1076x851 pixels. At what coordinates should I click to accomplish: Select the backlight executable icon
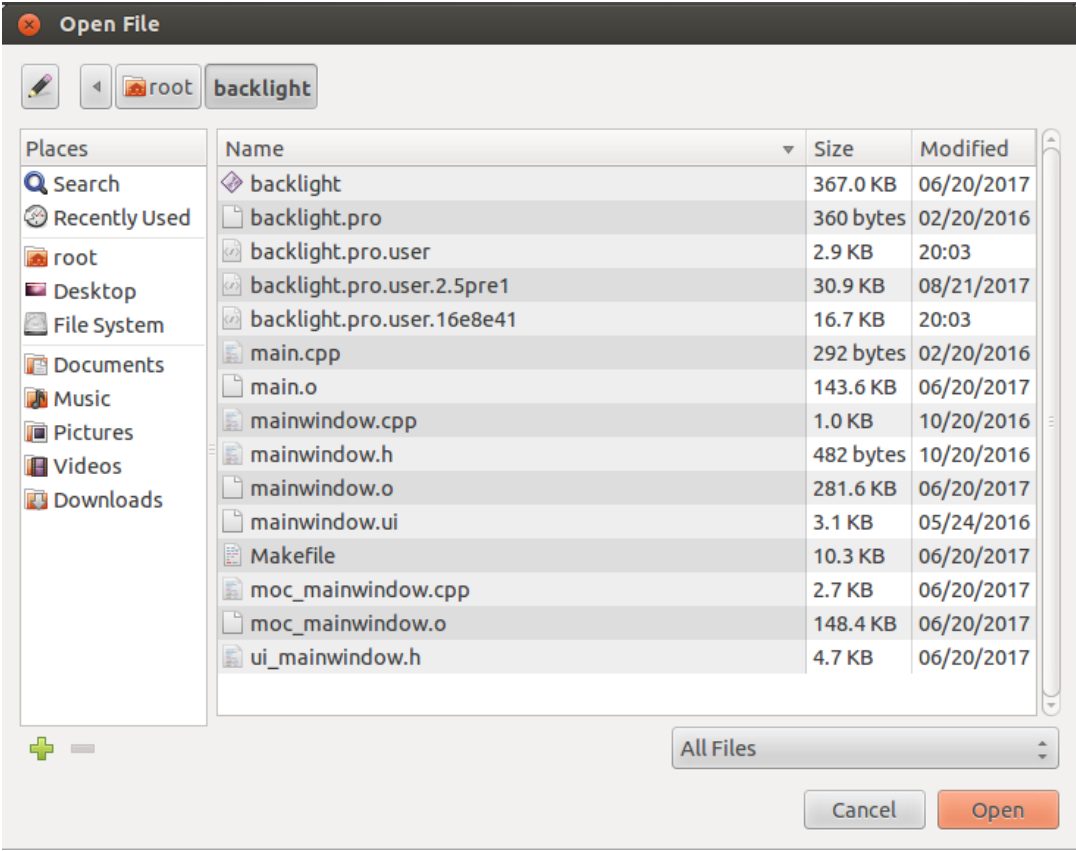[232, 183]
